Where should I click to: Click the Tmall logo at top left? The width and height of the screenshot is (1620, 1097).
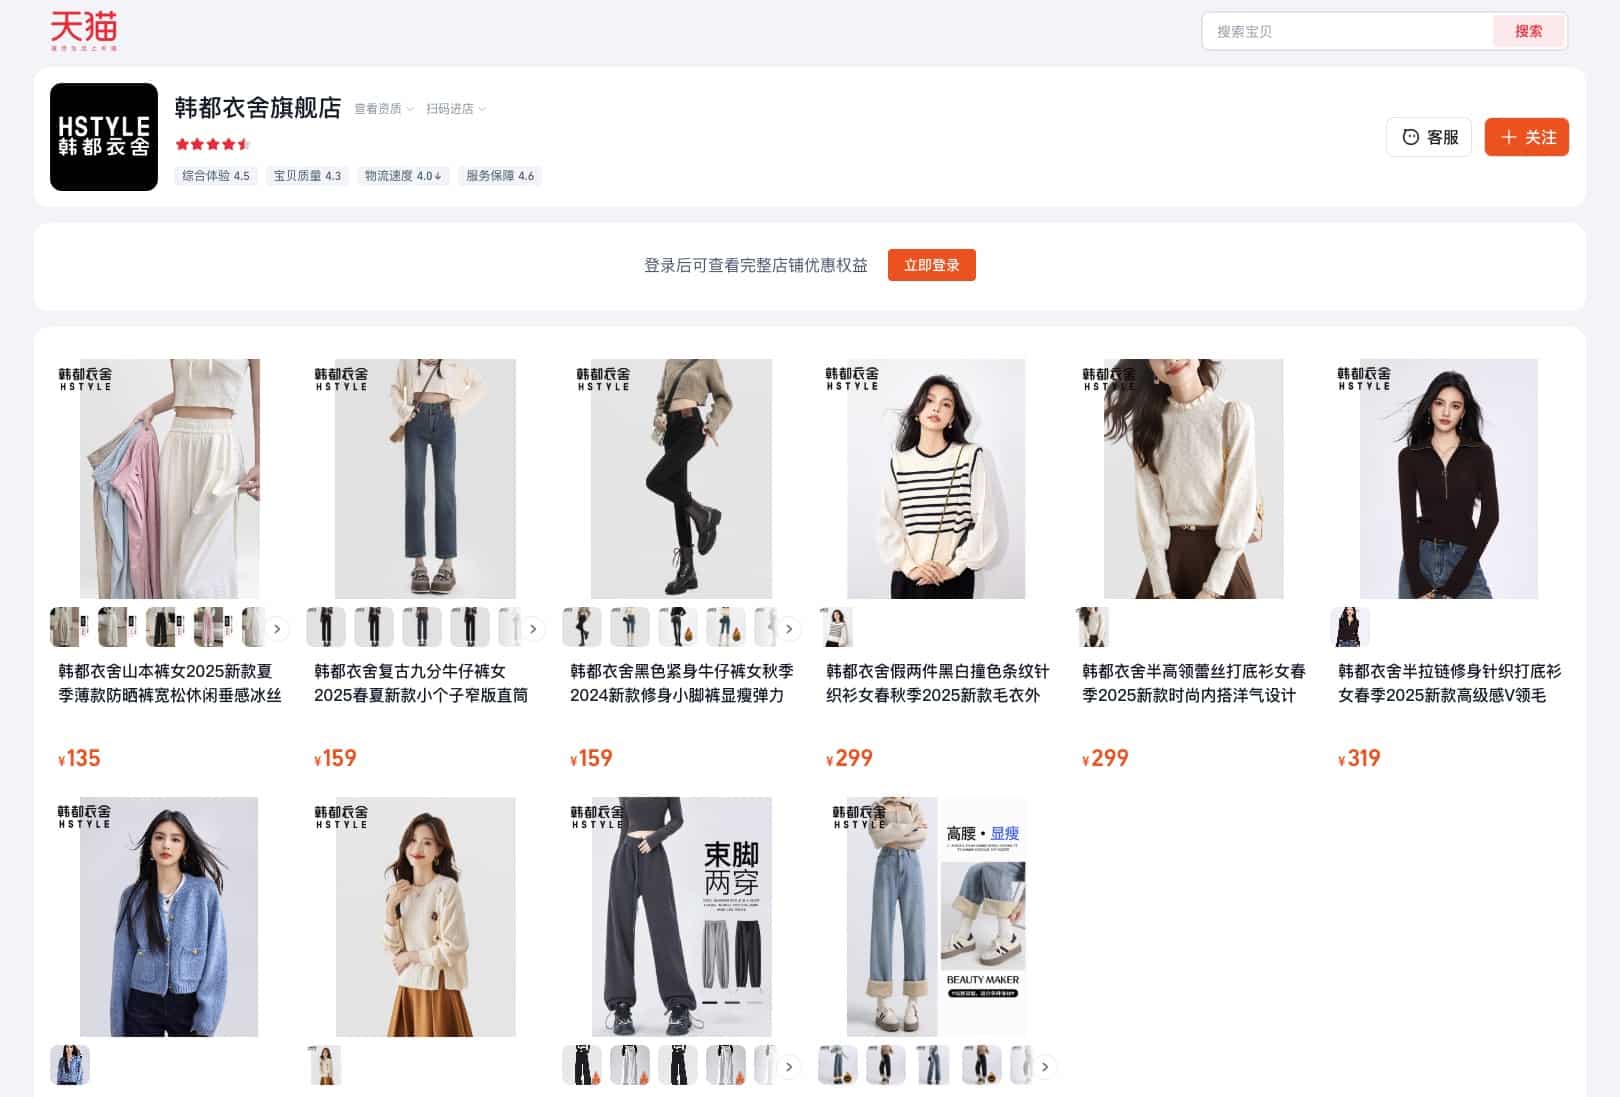(x=84, y=30)
